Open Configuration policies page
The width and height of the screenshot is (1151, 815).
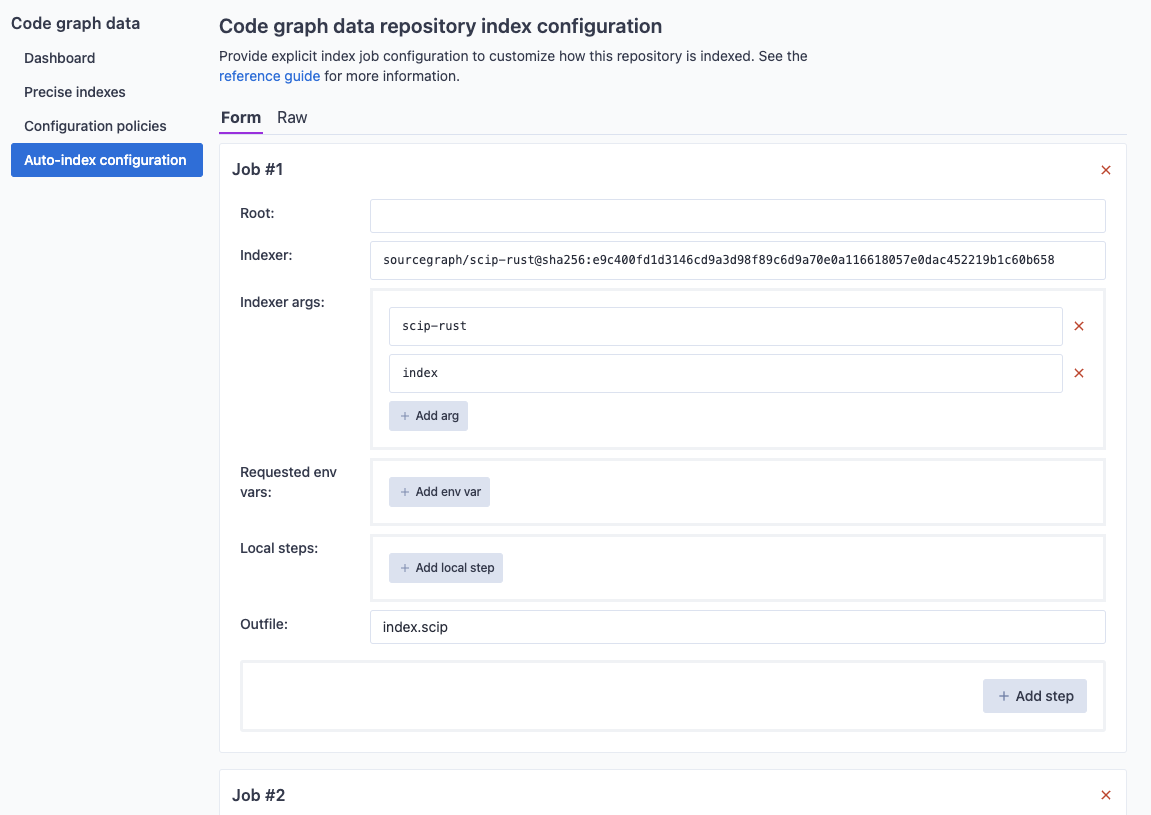95,126
